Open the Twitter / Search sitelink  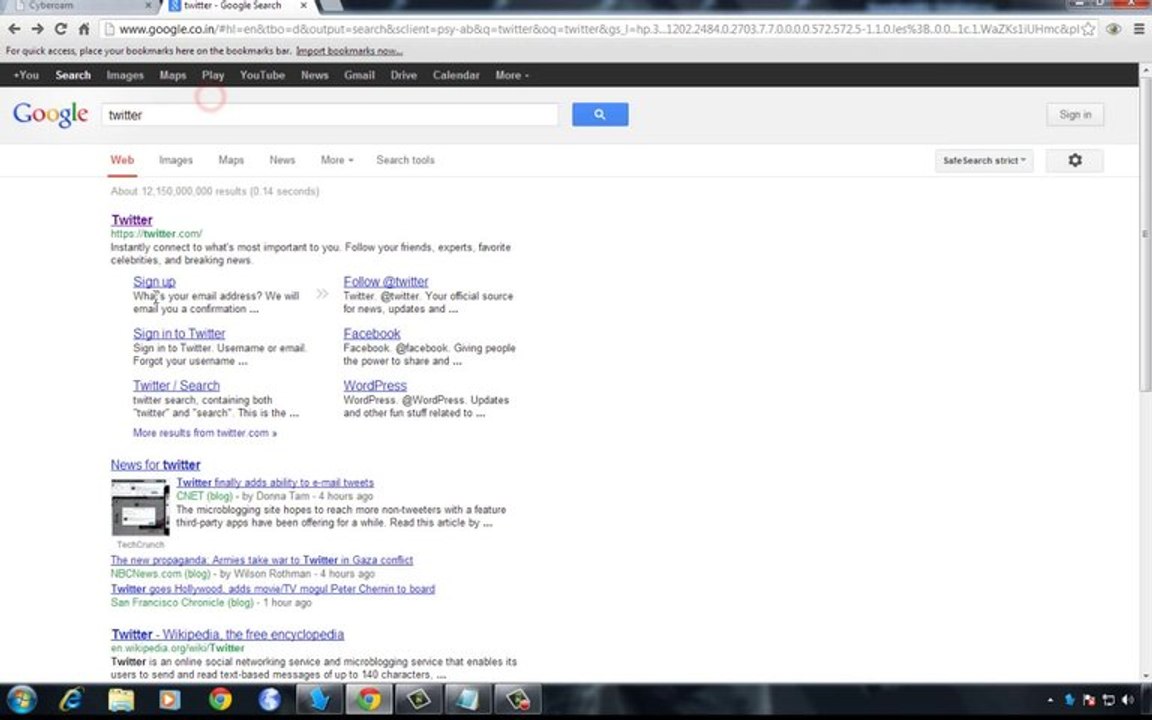coord(176,386)
